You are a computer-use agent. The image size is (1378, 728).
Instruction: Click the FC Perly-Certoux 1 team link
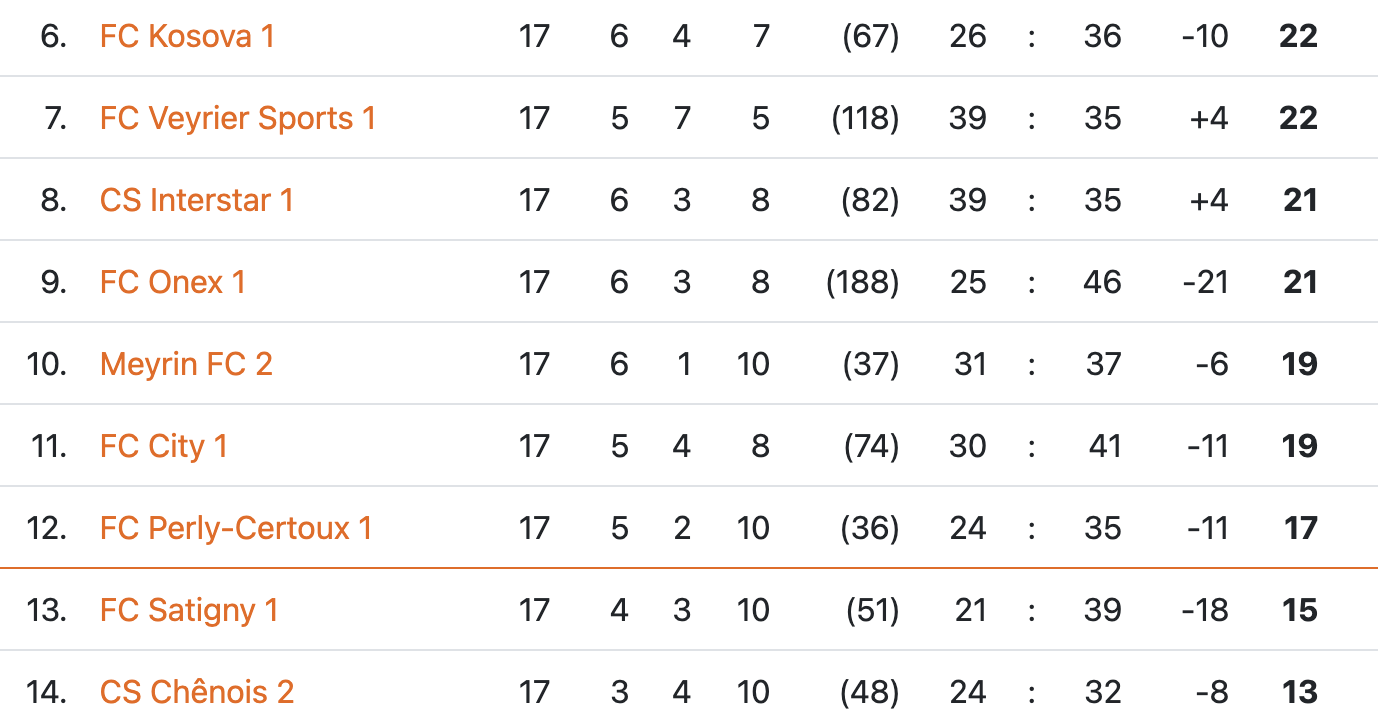click(x=236, y=529)
